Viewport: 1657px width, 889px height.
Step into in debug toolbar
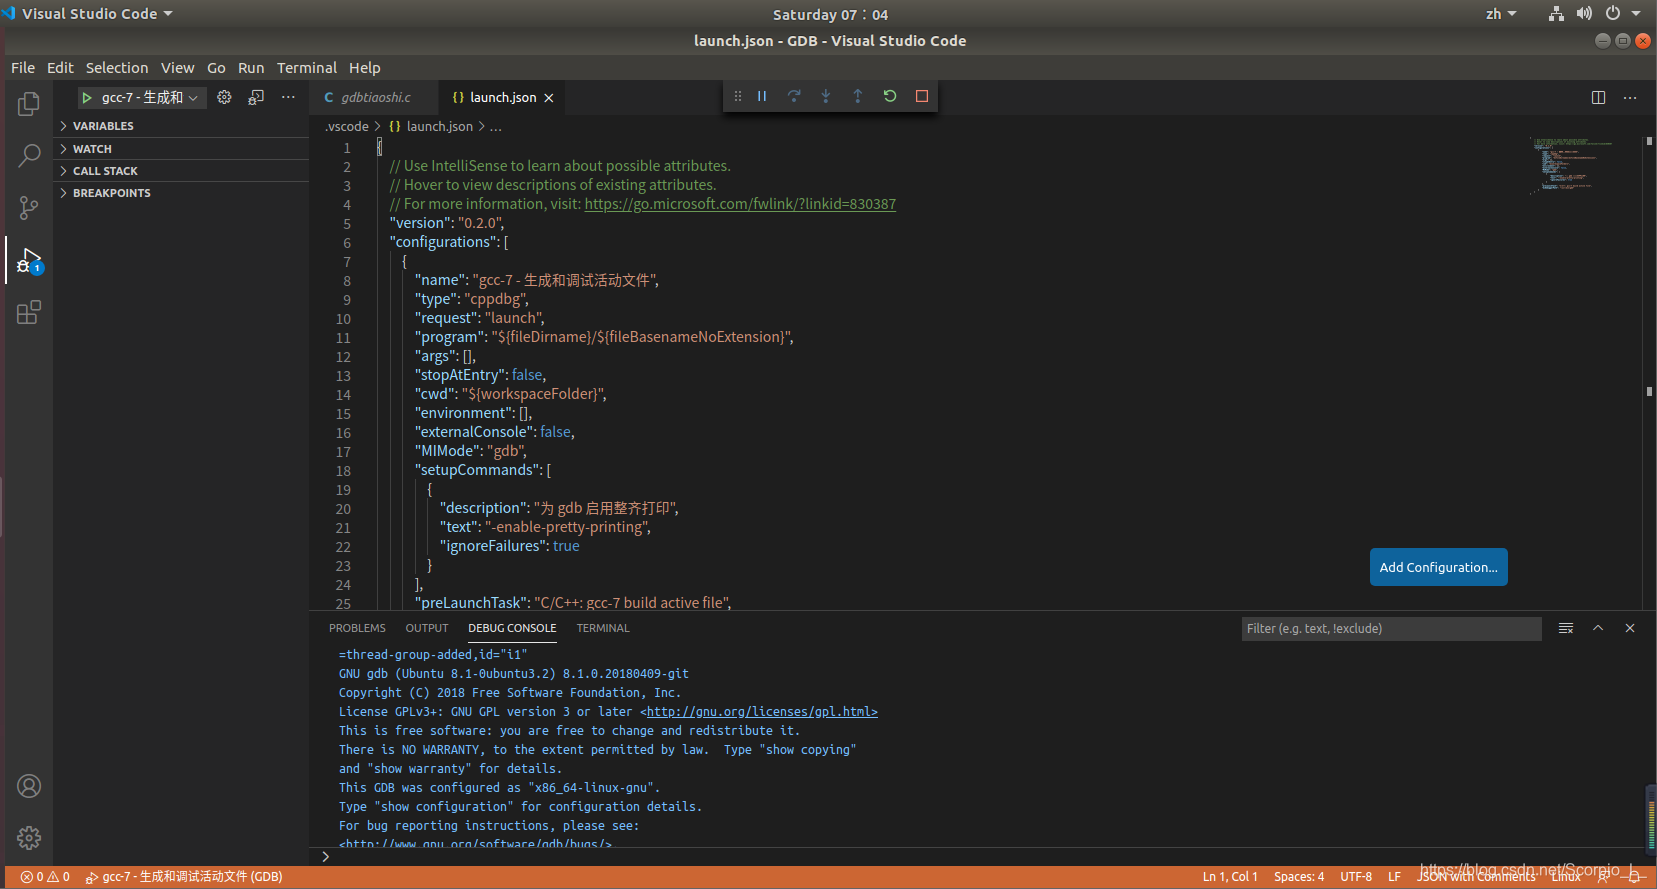(826, 96)
